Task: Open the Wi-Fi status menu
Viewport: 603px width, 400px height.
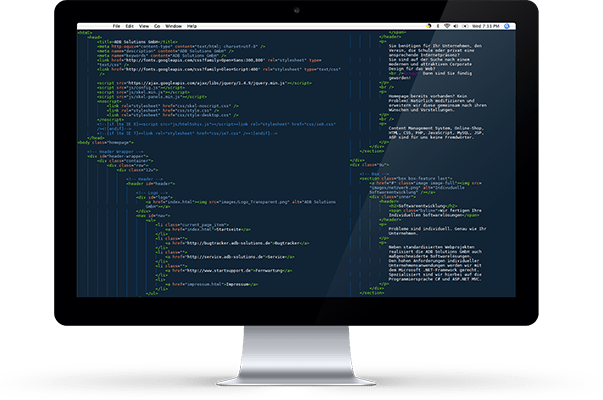Action: pyautogui.click(x=447, y=26)
